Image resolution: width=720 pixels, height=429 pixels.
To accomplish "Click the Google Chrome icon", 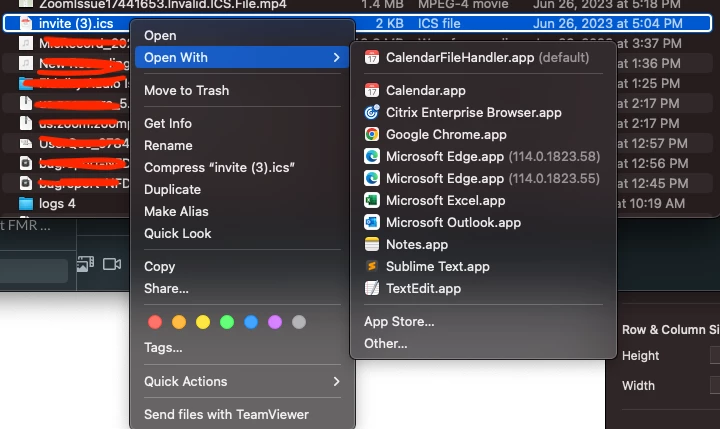I will 372,135.
